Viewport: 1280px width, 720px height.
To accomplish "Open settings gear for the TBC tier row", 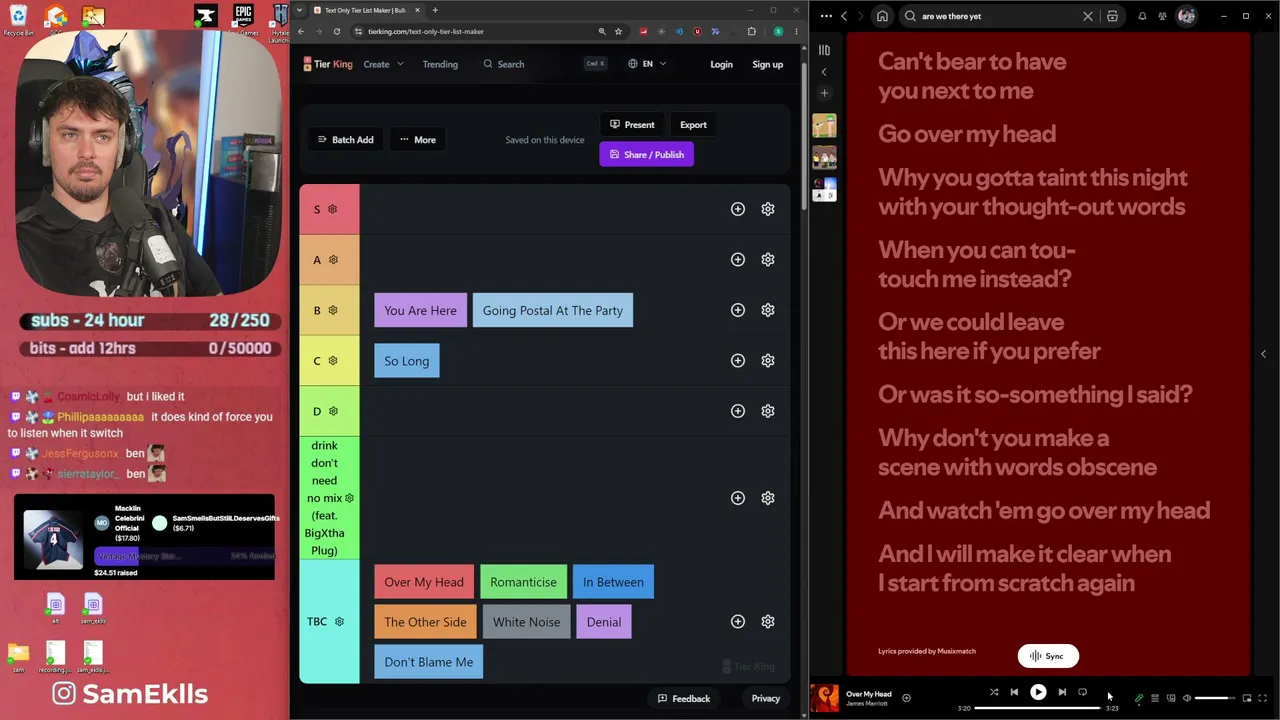I will tap(768, 621).
